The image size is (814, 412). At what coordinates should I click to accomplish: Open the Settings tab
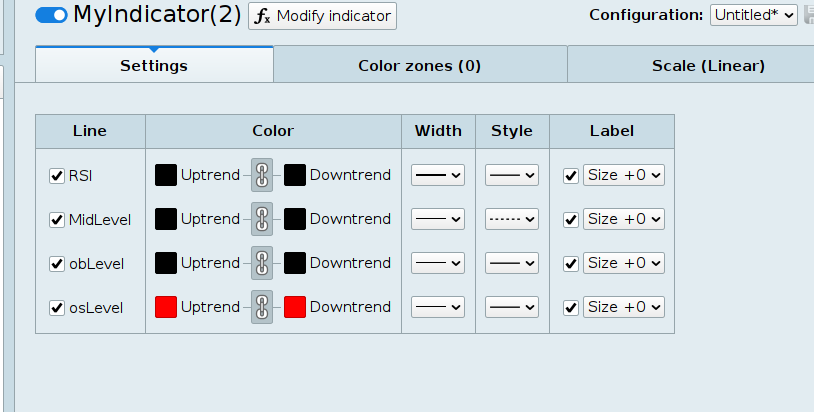click(154, 66)
